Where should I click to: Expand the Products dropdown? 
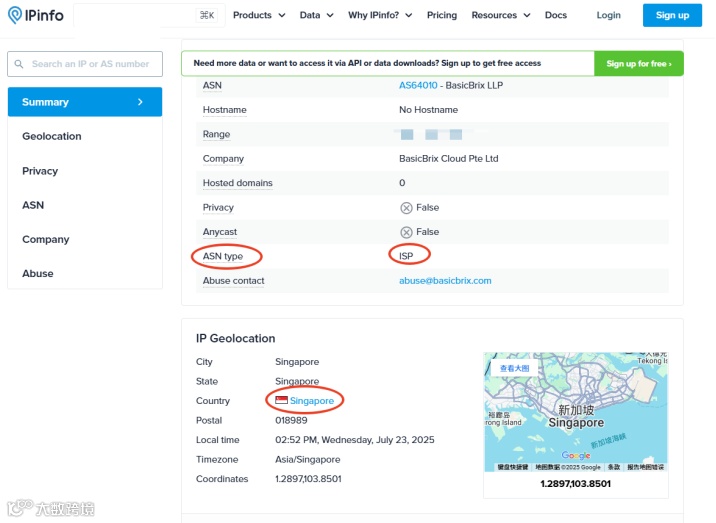[x=259, y=15]
